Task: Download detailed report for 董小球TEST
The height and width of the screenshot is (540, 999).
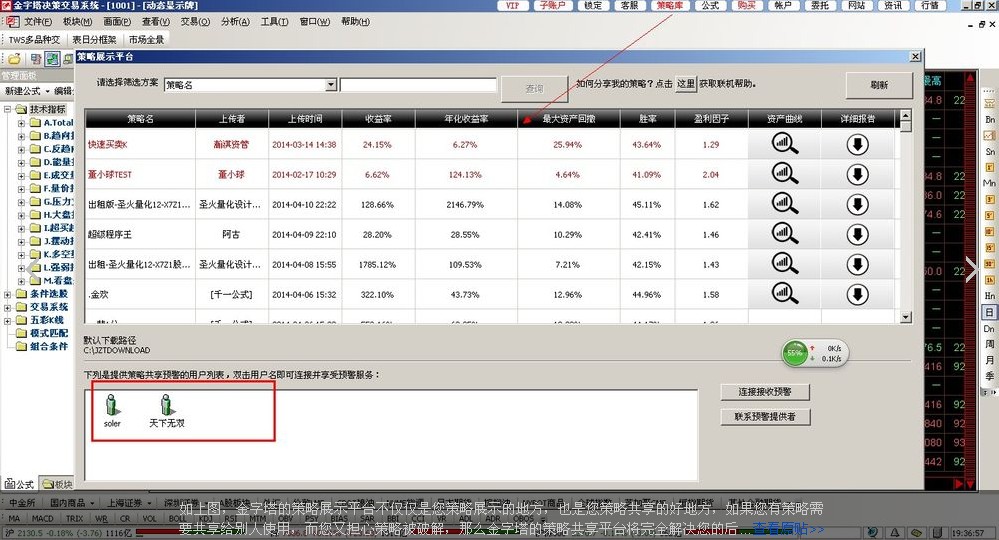Action: [x=858, y=174]
